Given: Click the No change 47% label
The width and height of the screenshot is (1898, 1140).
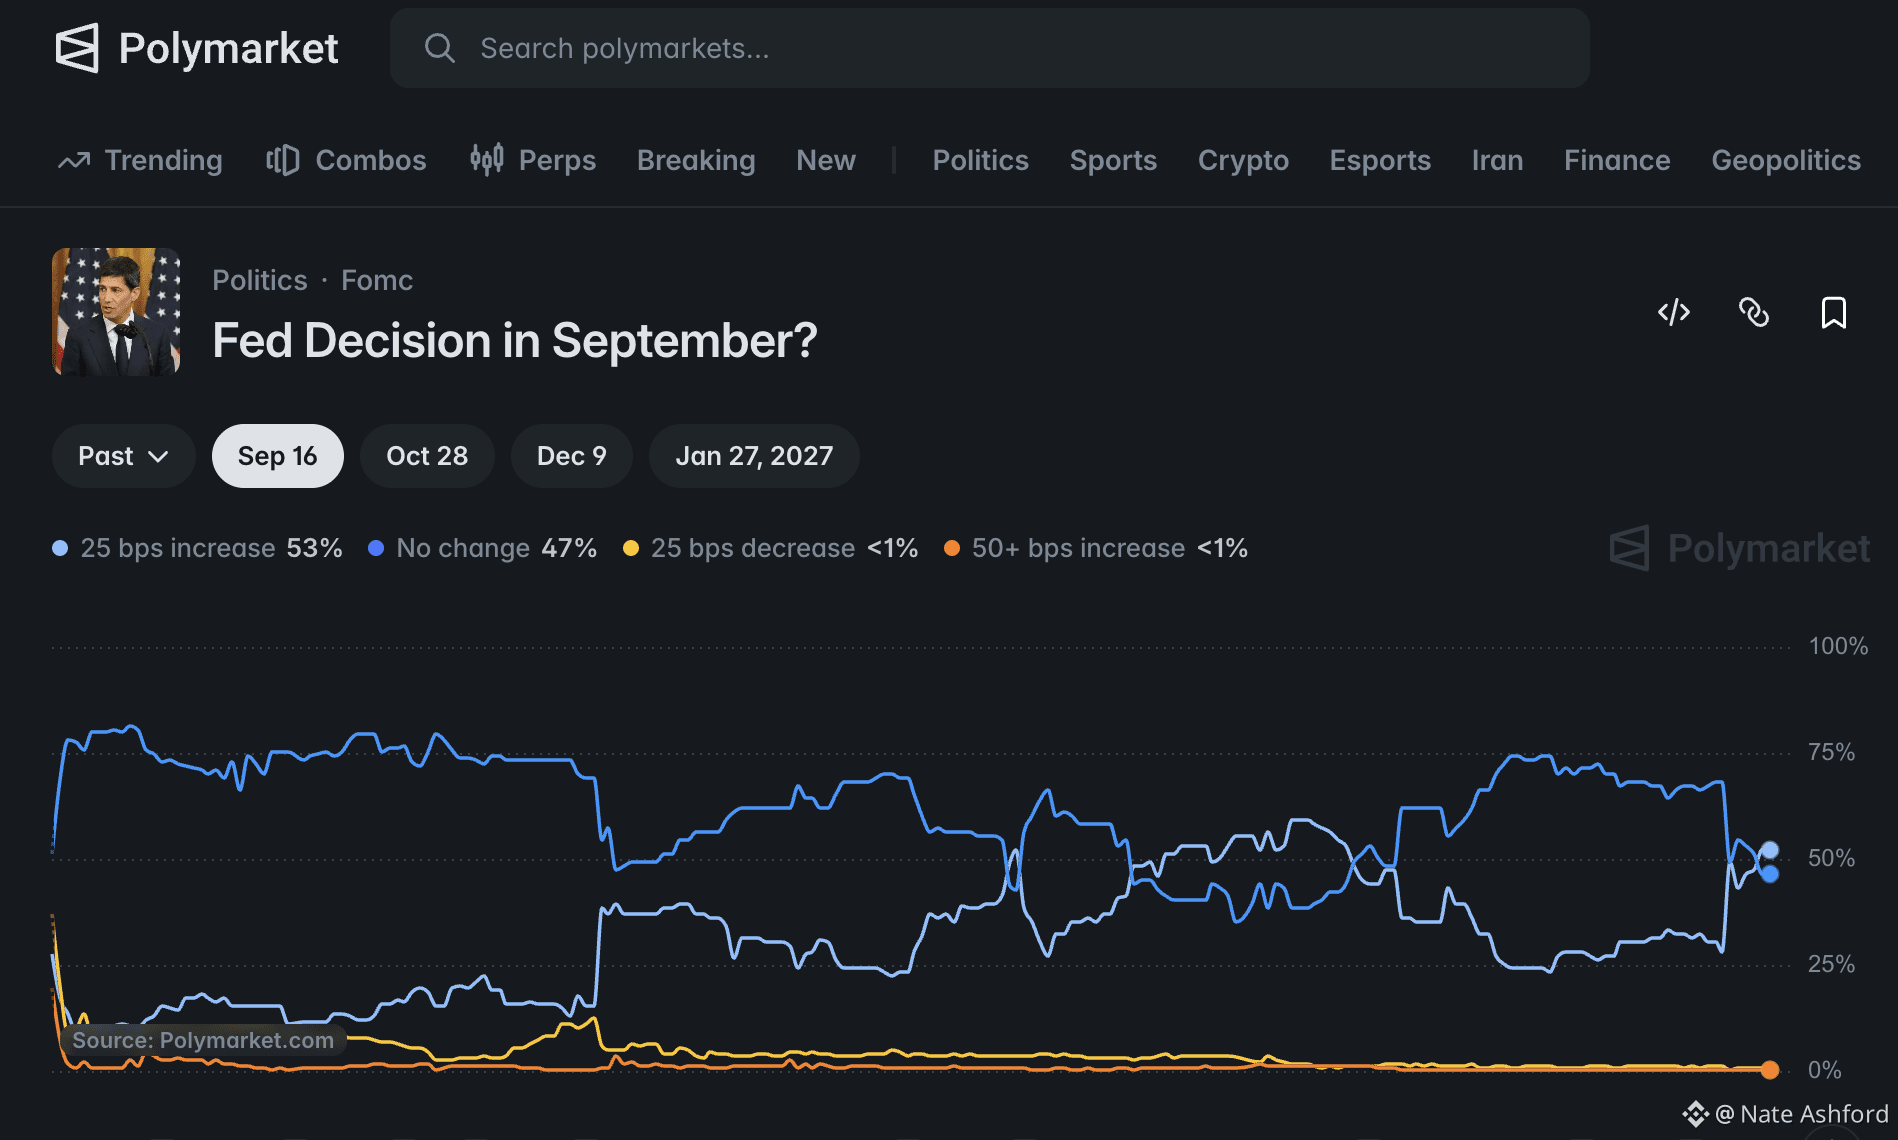Looking at the screenshot, I should tap(496, 548).
